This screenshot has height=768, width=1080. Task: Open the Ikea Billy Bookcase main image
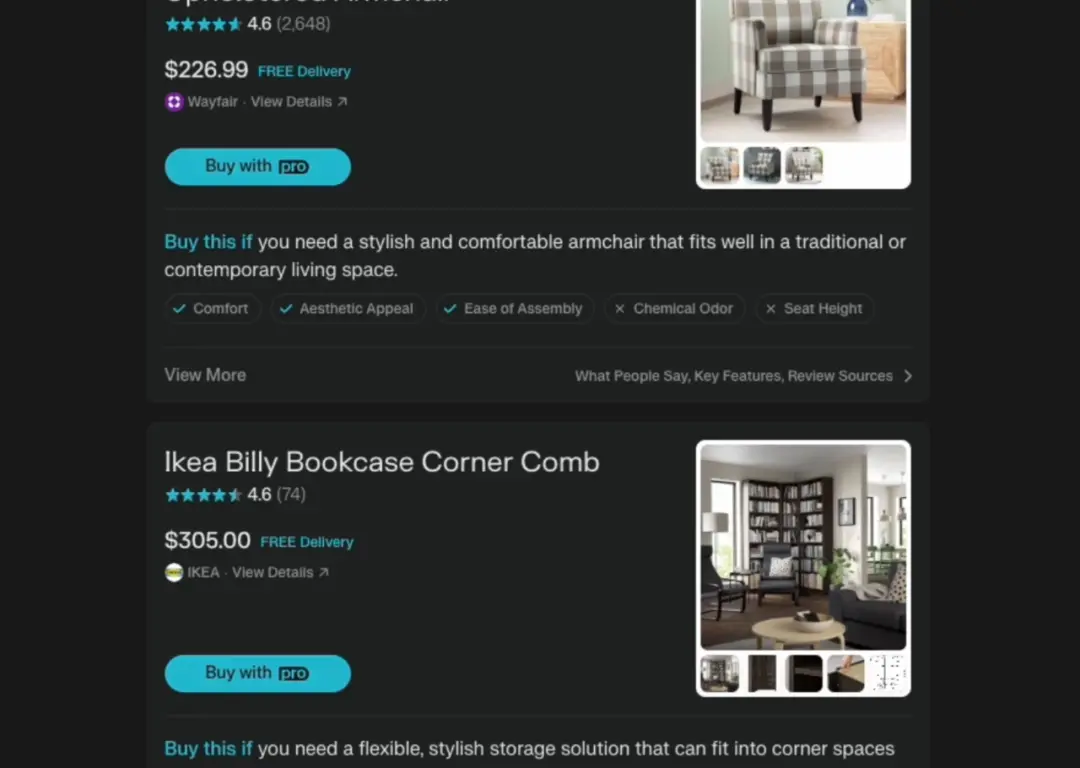point(803,547)
